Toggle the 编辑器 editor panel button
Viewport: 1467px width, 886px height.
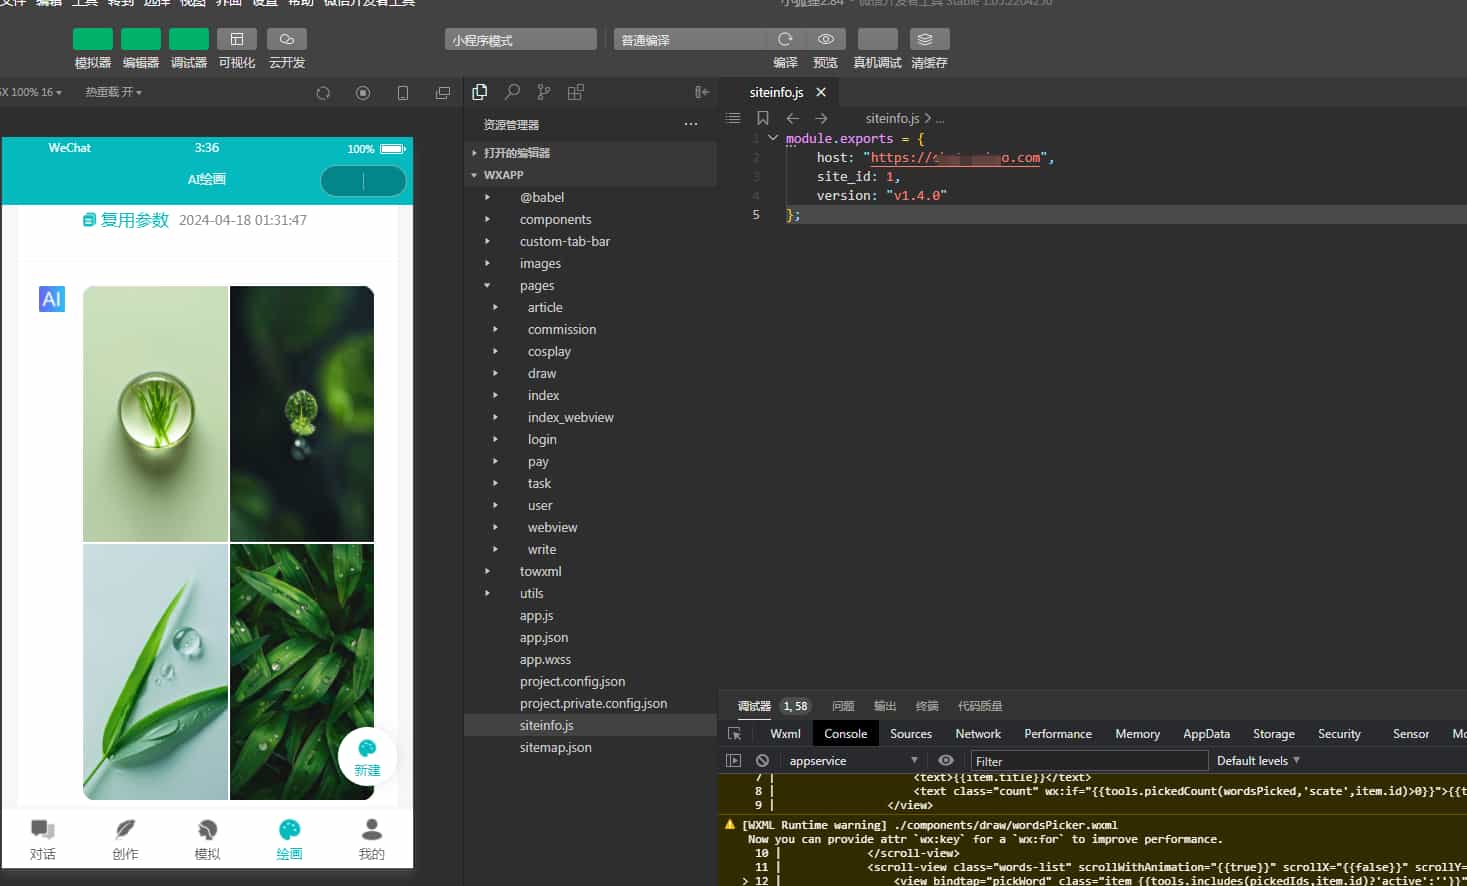(140, 39)
